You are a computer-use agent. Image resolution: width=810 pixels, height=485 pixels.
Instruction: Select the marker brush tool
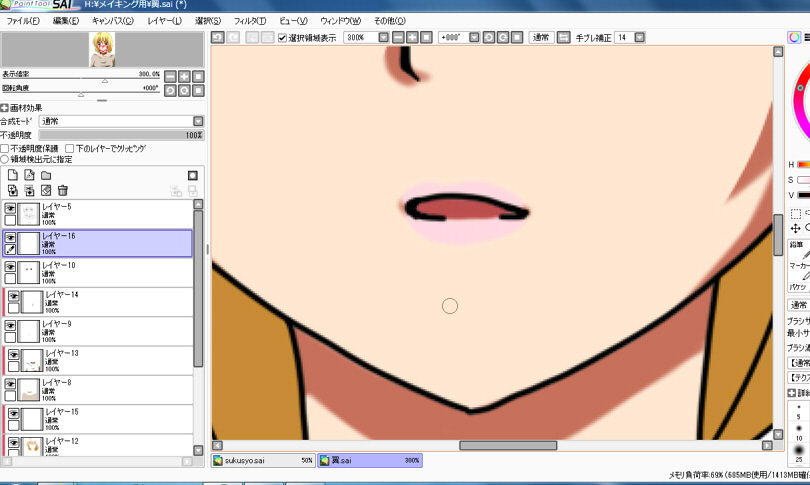(799, 271)
